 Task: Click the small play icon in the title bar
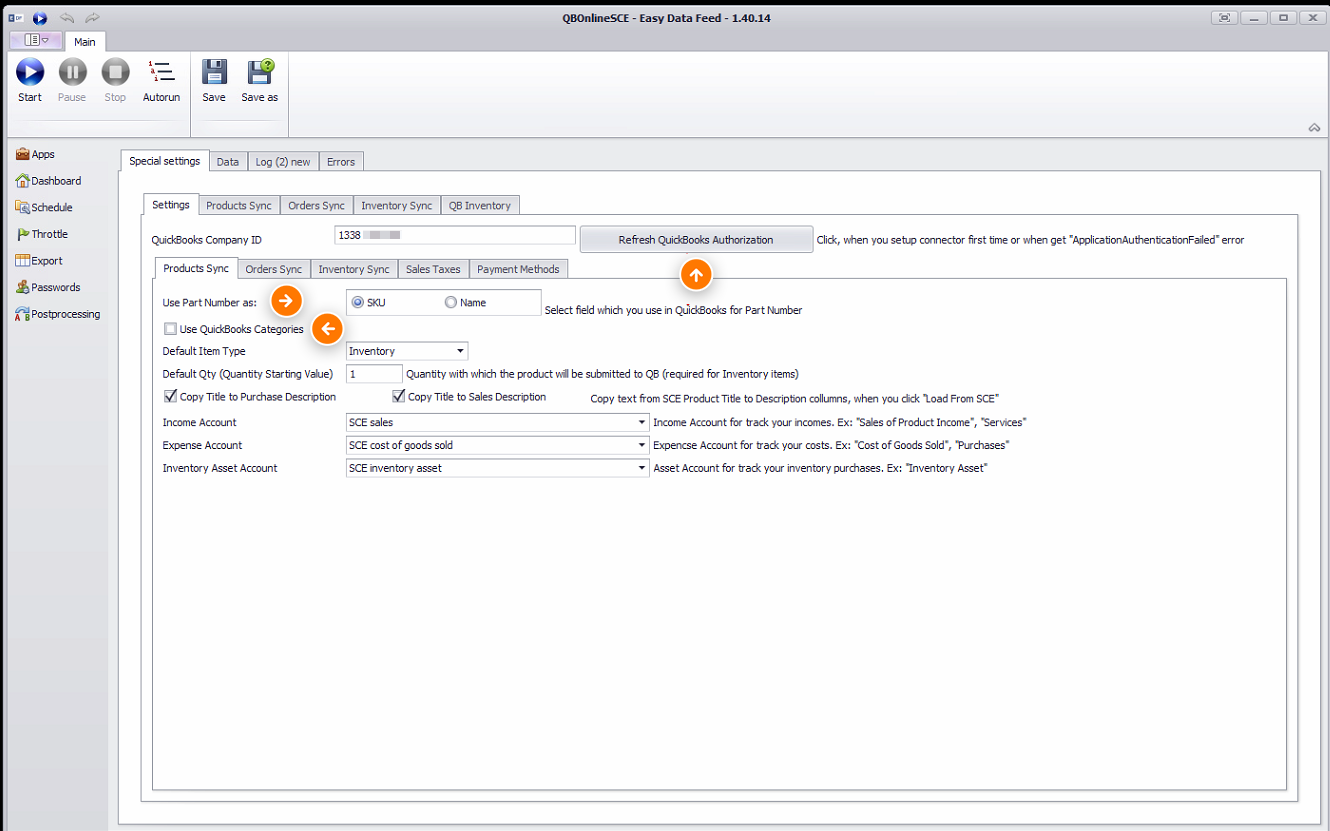40,18
